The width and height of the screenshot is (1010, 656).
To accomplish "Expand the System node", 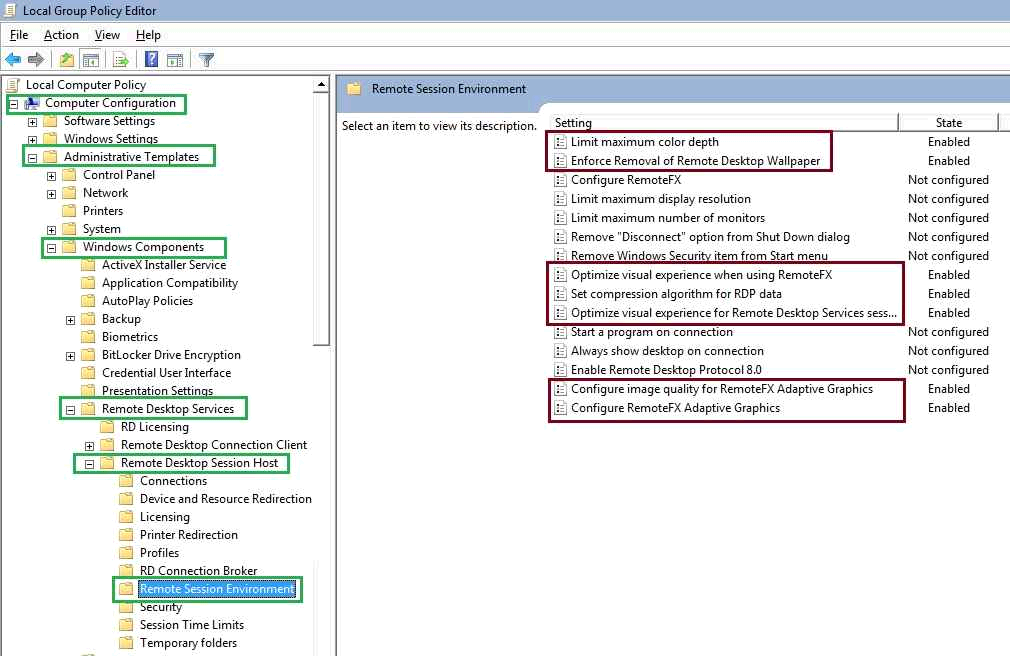I will [52, 230].
